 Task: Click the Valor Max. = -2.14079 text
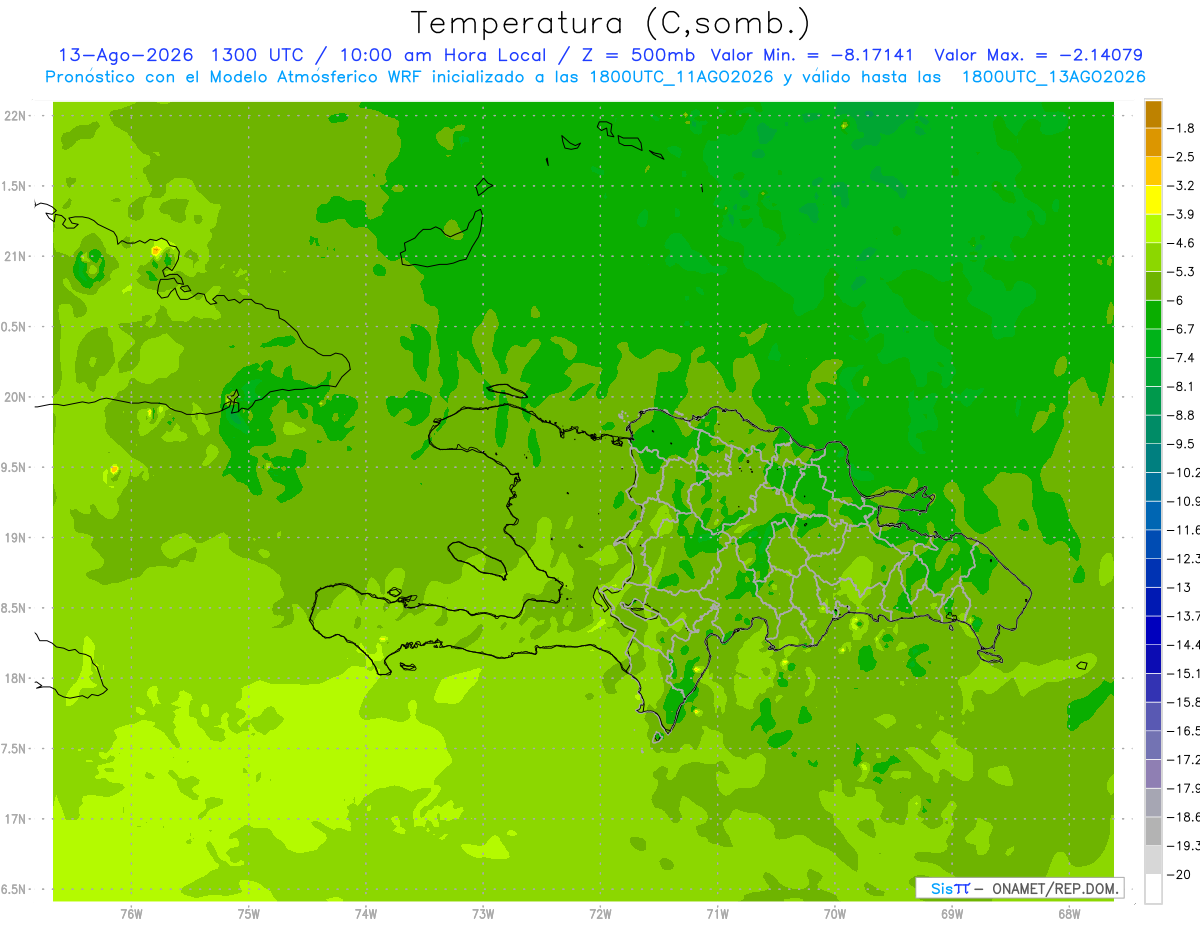(1038, 55)
